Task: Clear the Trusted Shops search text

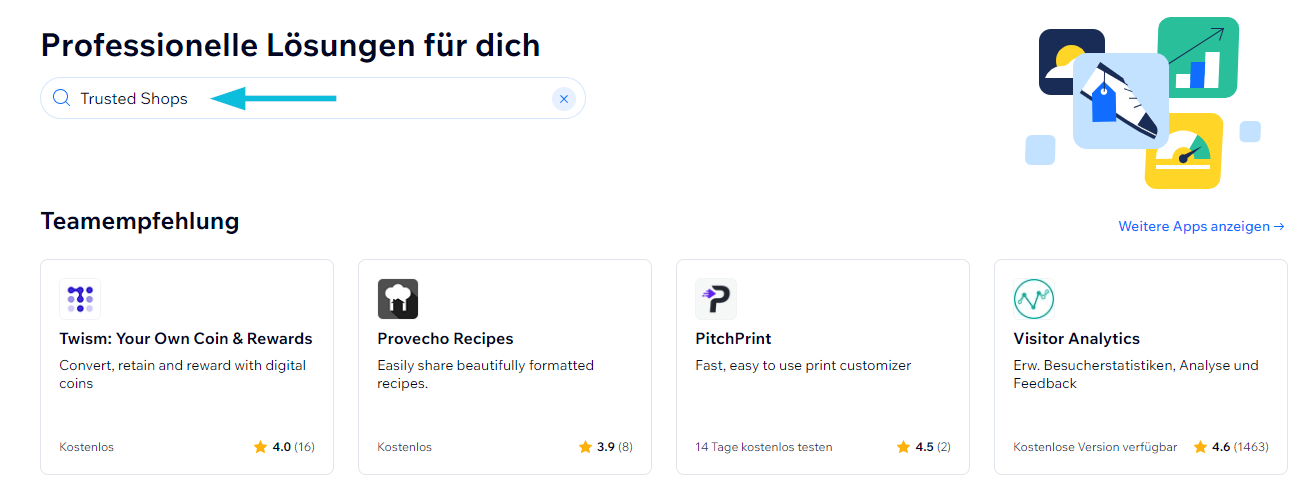Action: tap(564, 98)
